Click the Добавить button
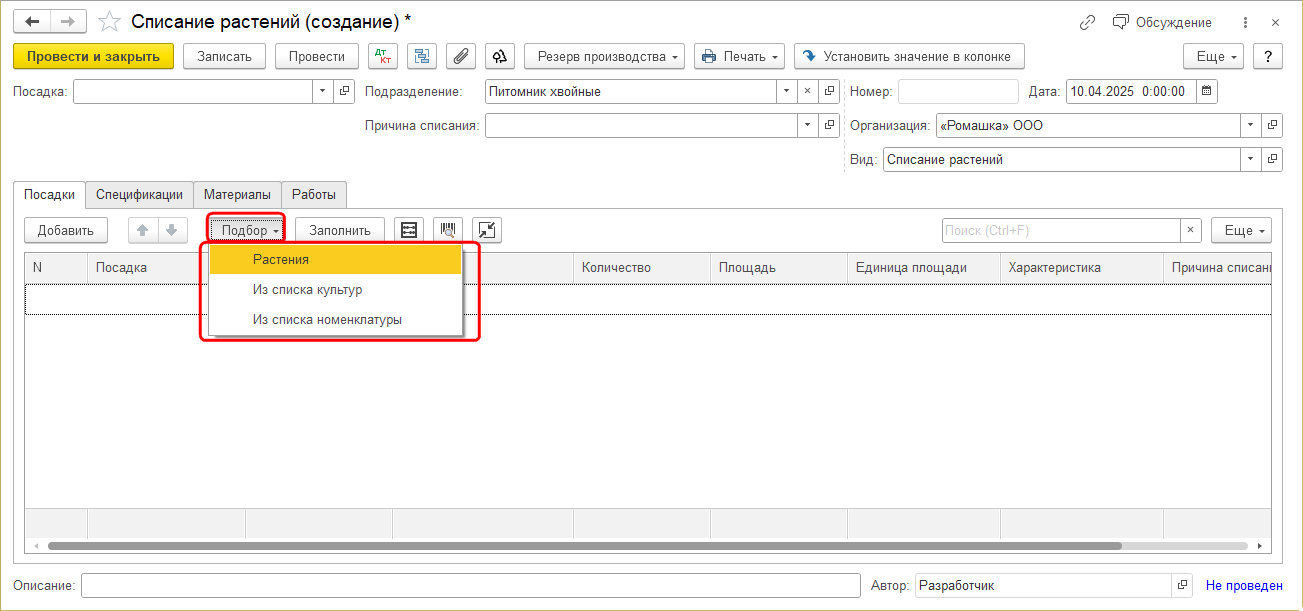Viewport: 1303px width, 611px height. pyautogui.click(x=66, y=230)
